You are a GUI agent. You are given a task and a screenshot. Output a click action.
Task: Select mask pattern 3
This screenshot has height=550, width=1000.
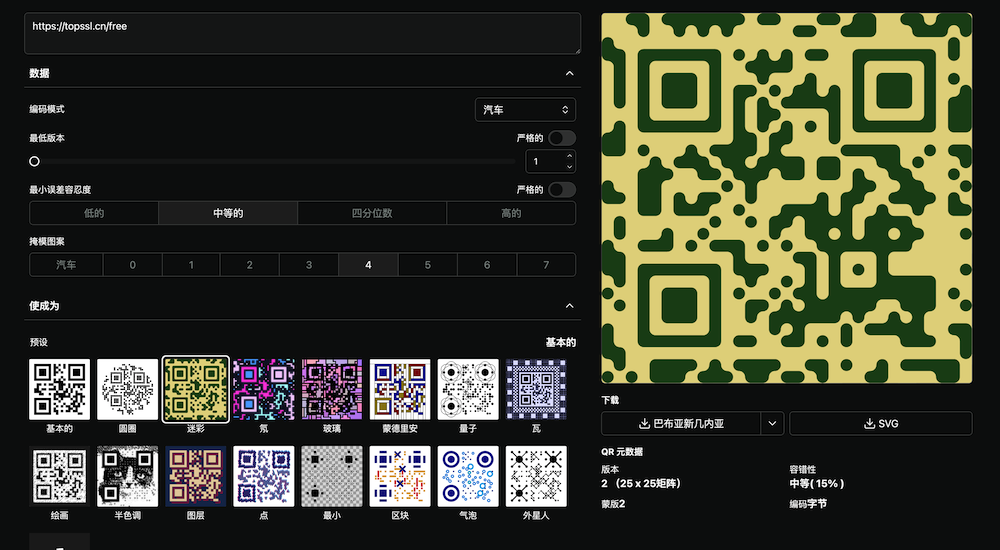pyautogui.click(x=309, y=265)
